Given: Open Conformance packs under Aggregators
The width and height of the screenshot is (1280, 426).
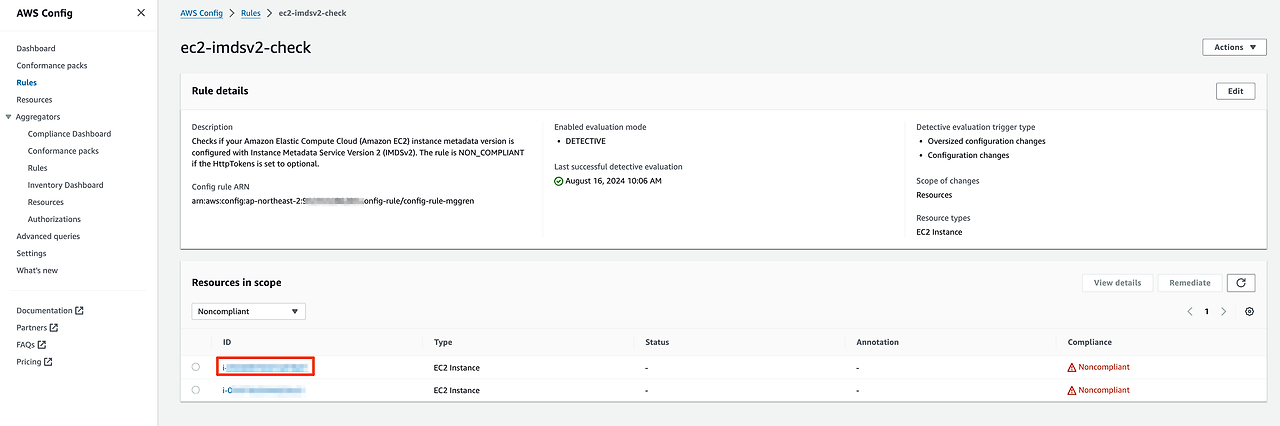Looking at the screenshot, I should coord(63,151).
